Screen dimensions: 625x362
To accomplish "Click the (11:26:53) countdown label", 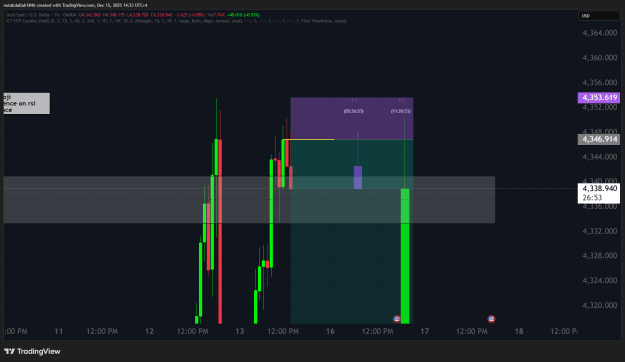I will 401,111.
